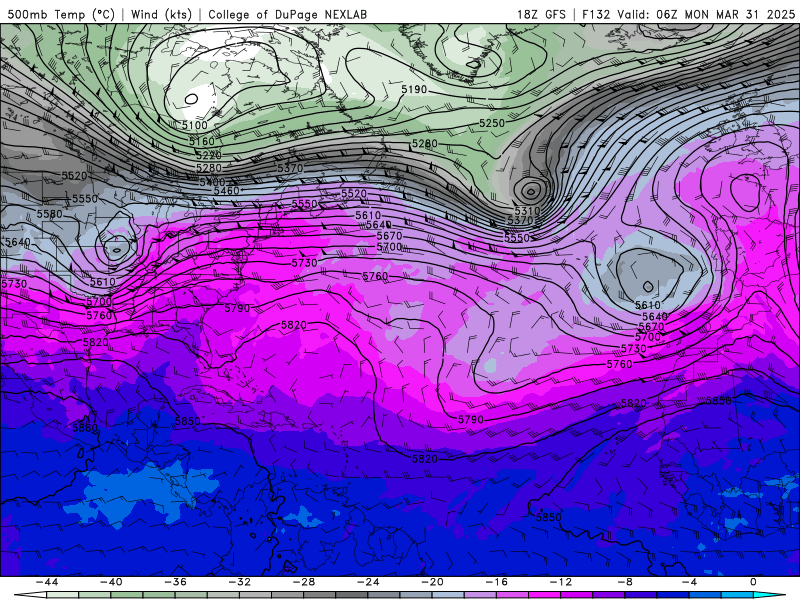
Task: Click the "500mb Temp (°C)" title text
Action: [x=61, y=14]
